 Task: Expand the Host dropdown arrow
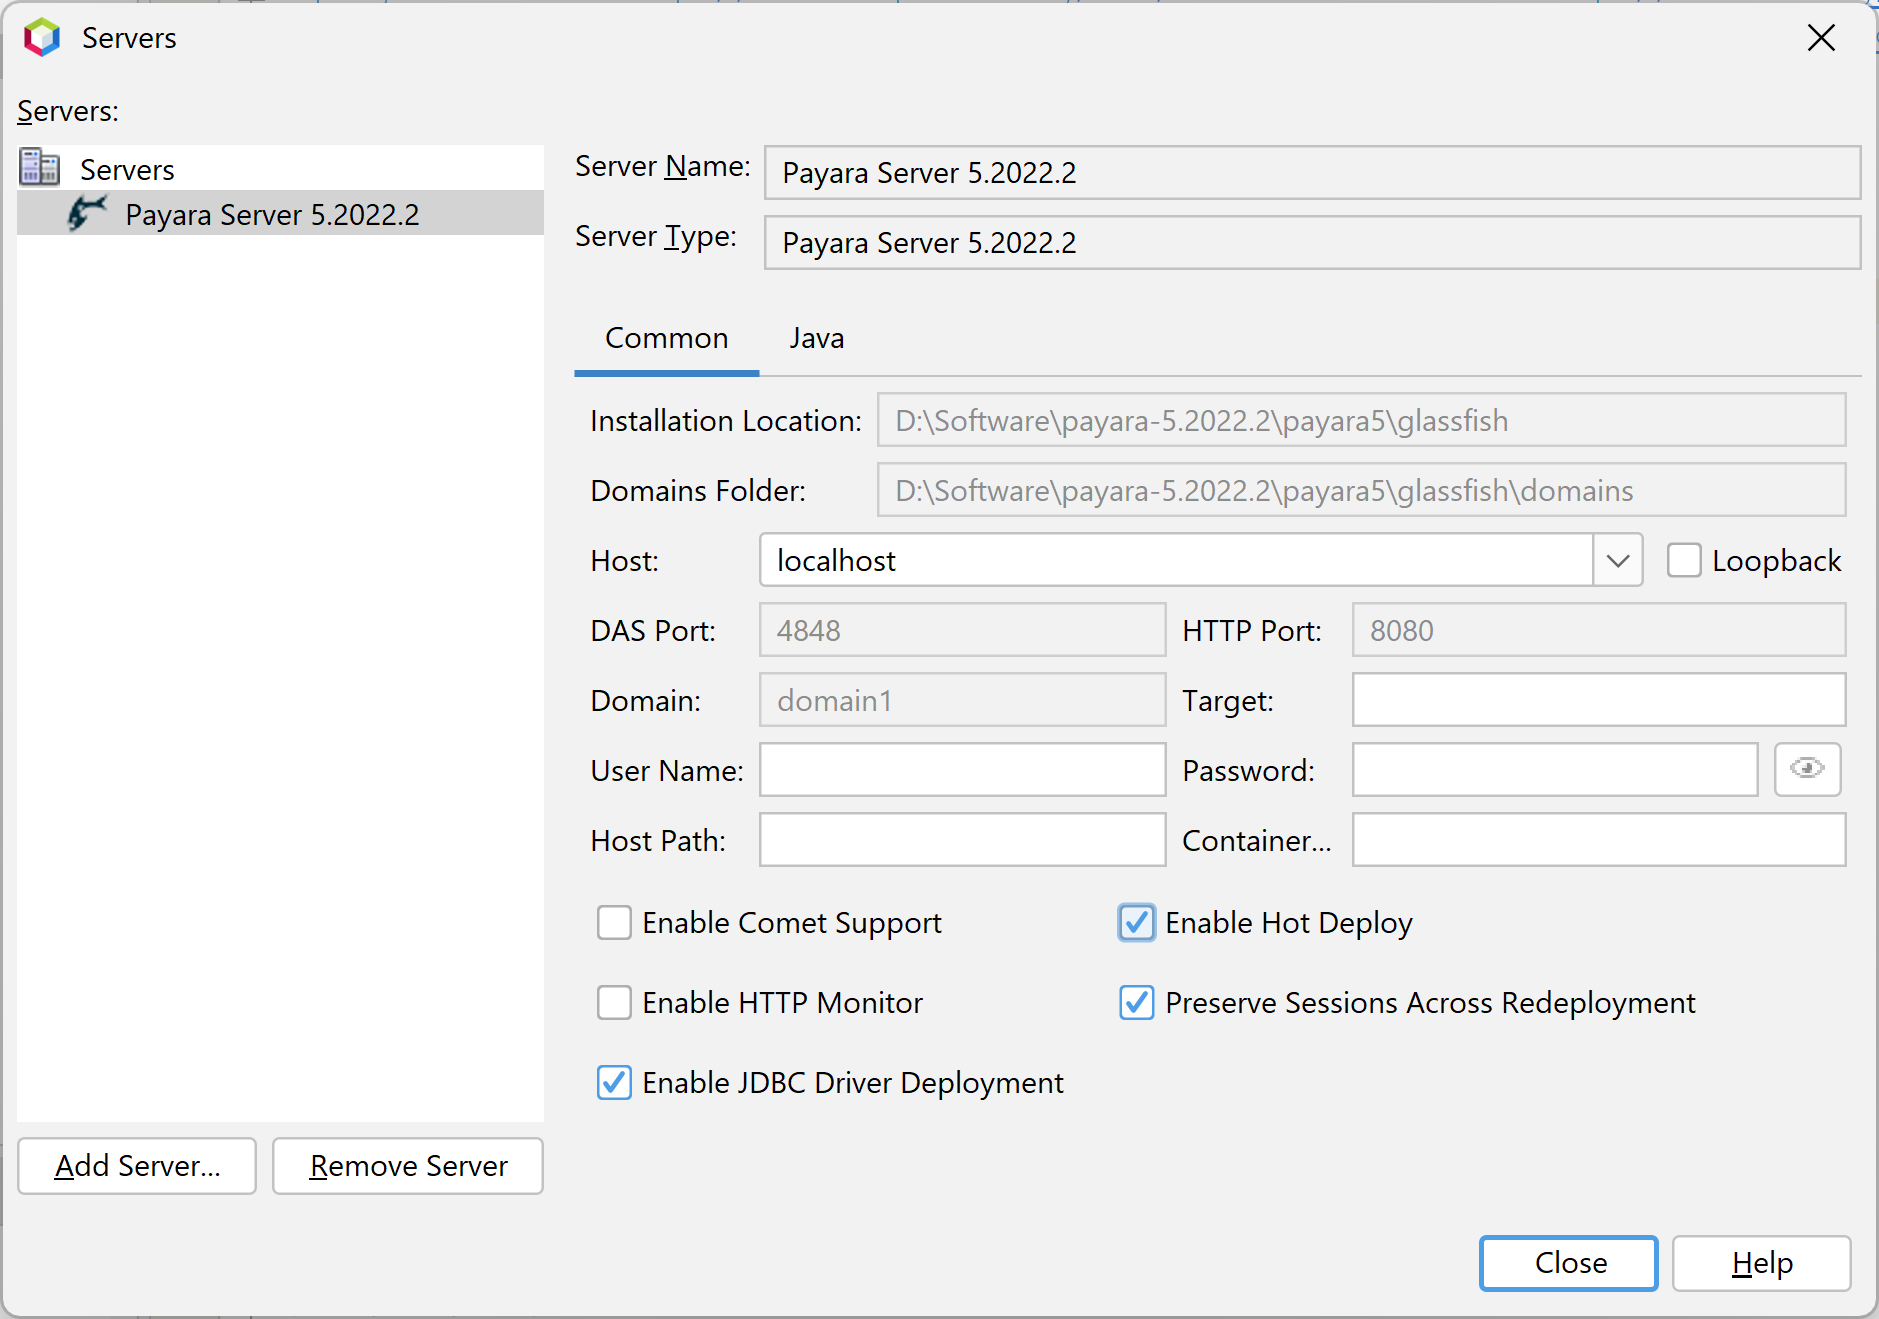point(1617,560)
